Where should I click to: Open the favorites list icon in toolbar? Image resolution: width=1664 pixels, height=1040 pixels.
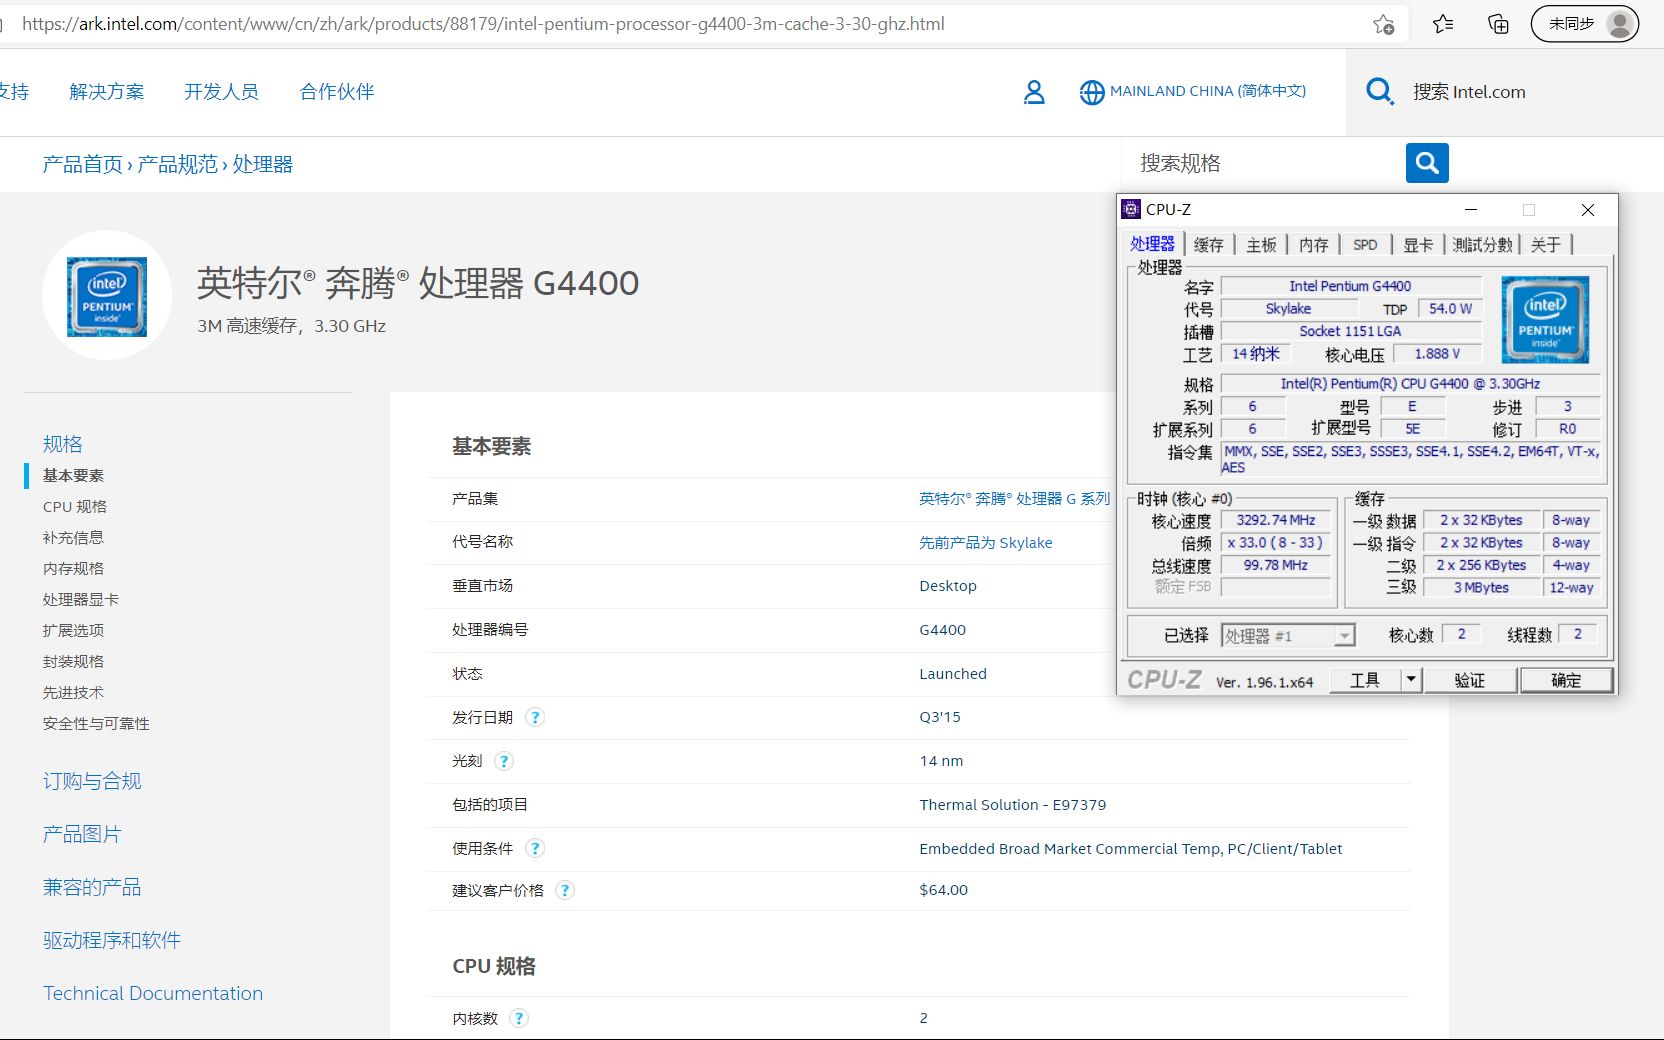coord(1442,24)
